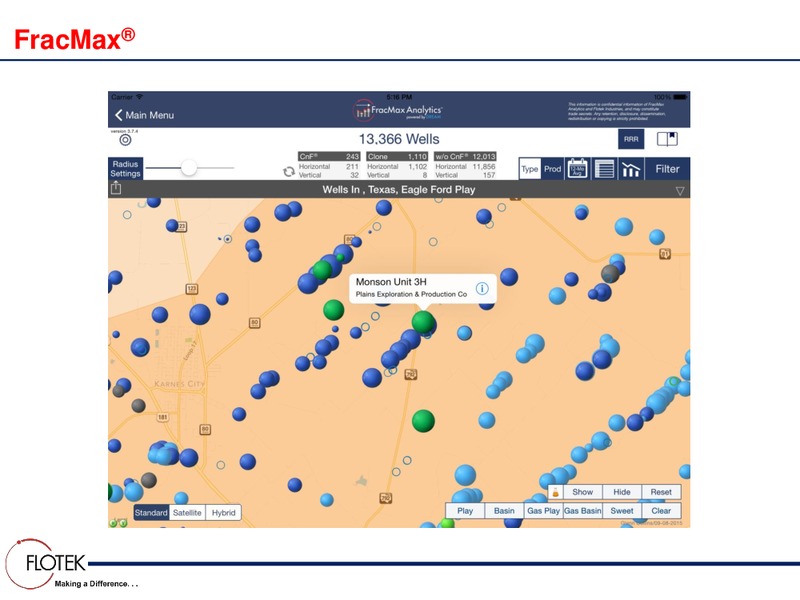
Task: Click the Show button
Action: coord(583,492)
